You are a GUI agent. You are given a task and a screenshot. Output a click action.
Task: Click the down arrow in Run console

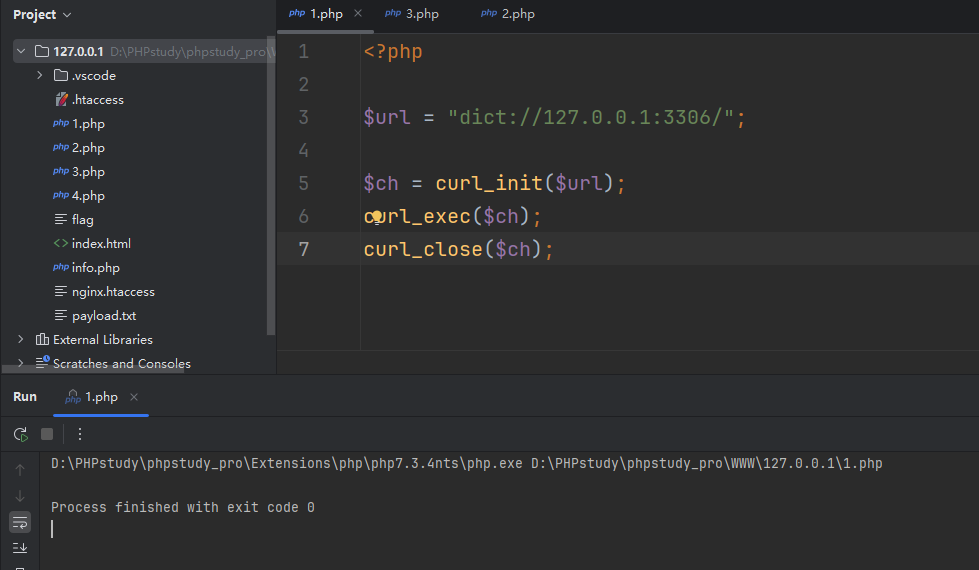(20, 496)
